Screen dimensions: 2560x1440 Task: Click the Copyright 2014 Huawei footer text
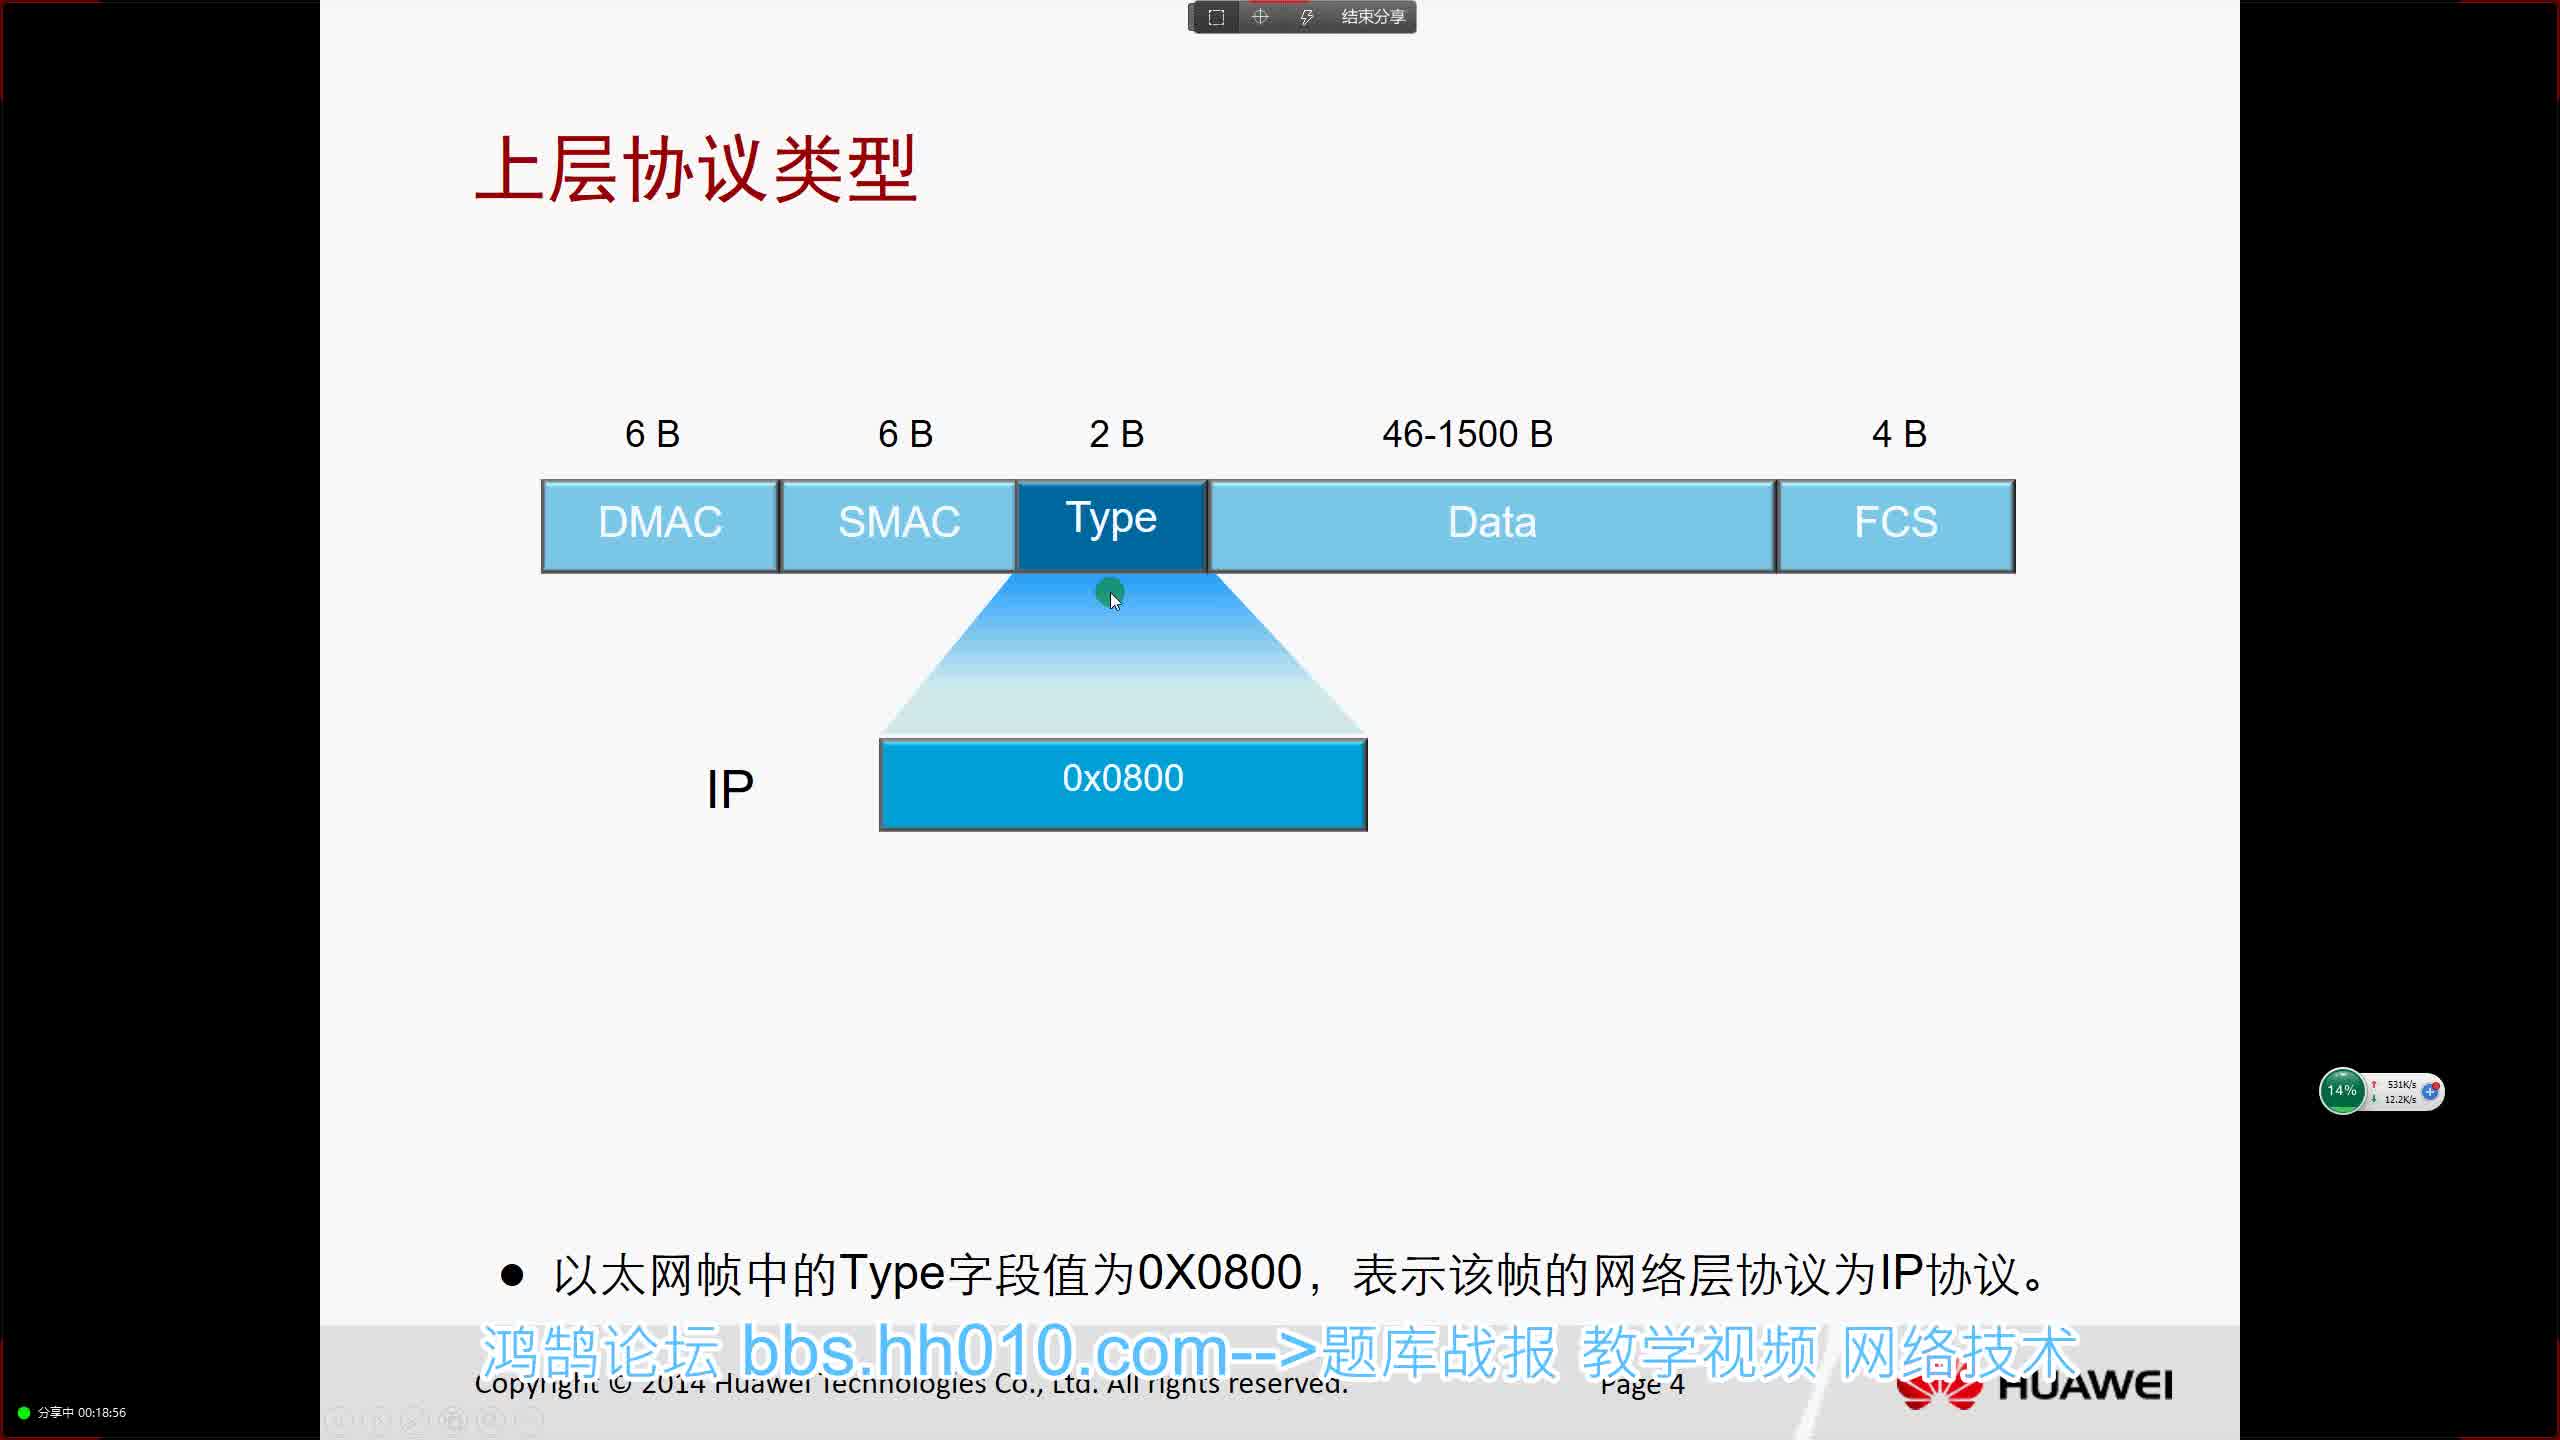911,1384
